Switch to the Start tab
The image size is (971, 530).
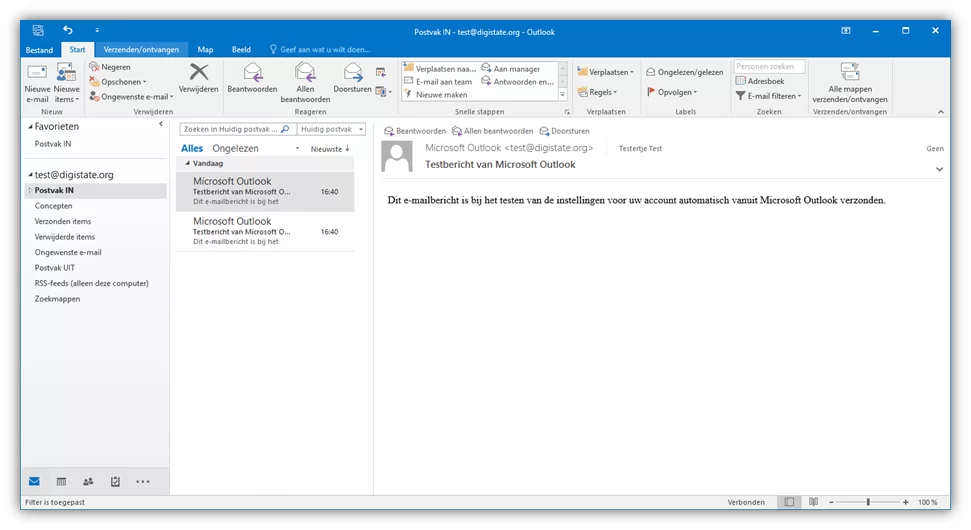77,50
